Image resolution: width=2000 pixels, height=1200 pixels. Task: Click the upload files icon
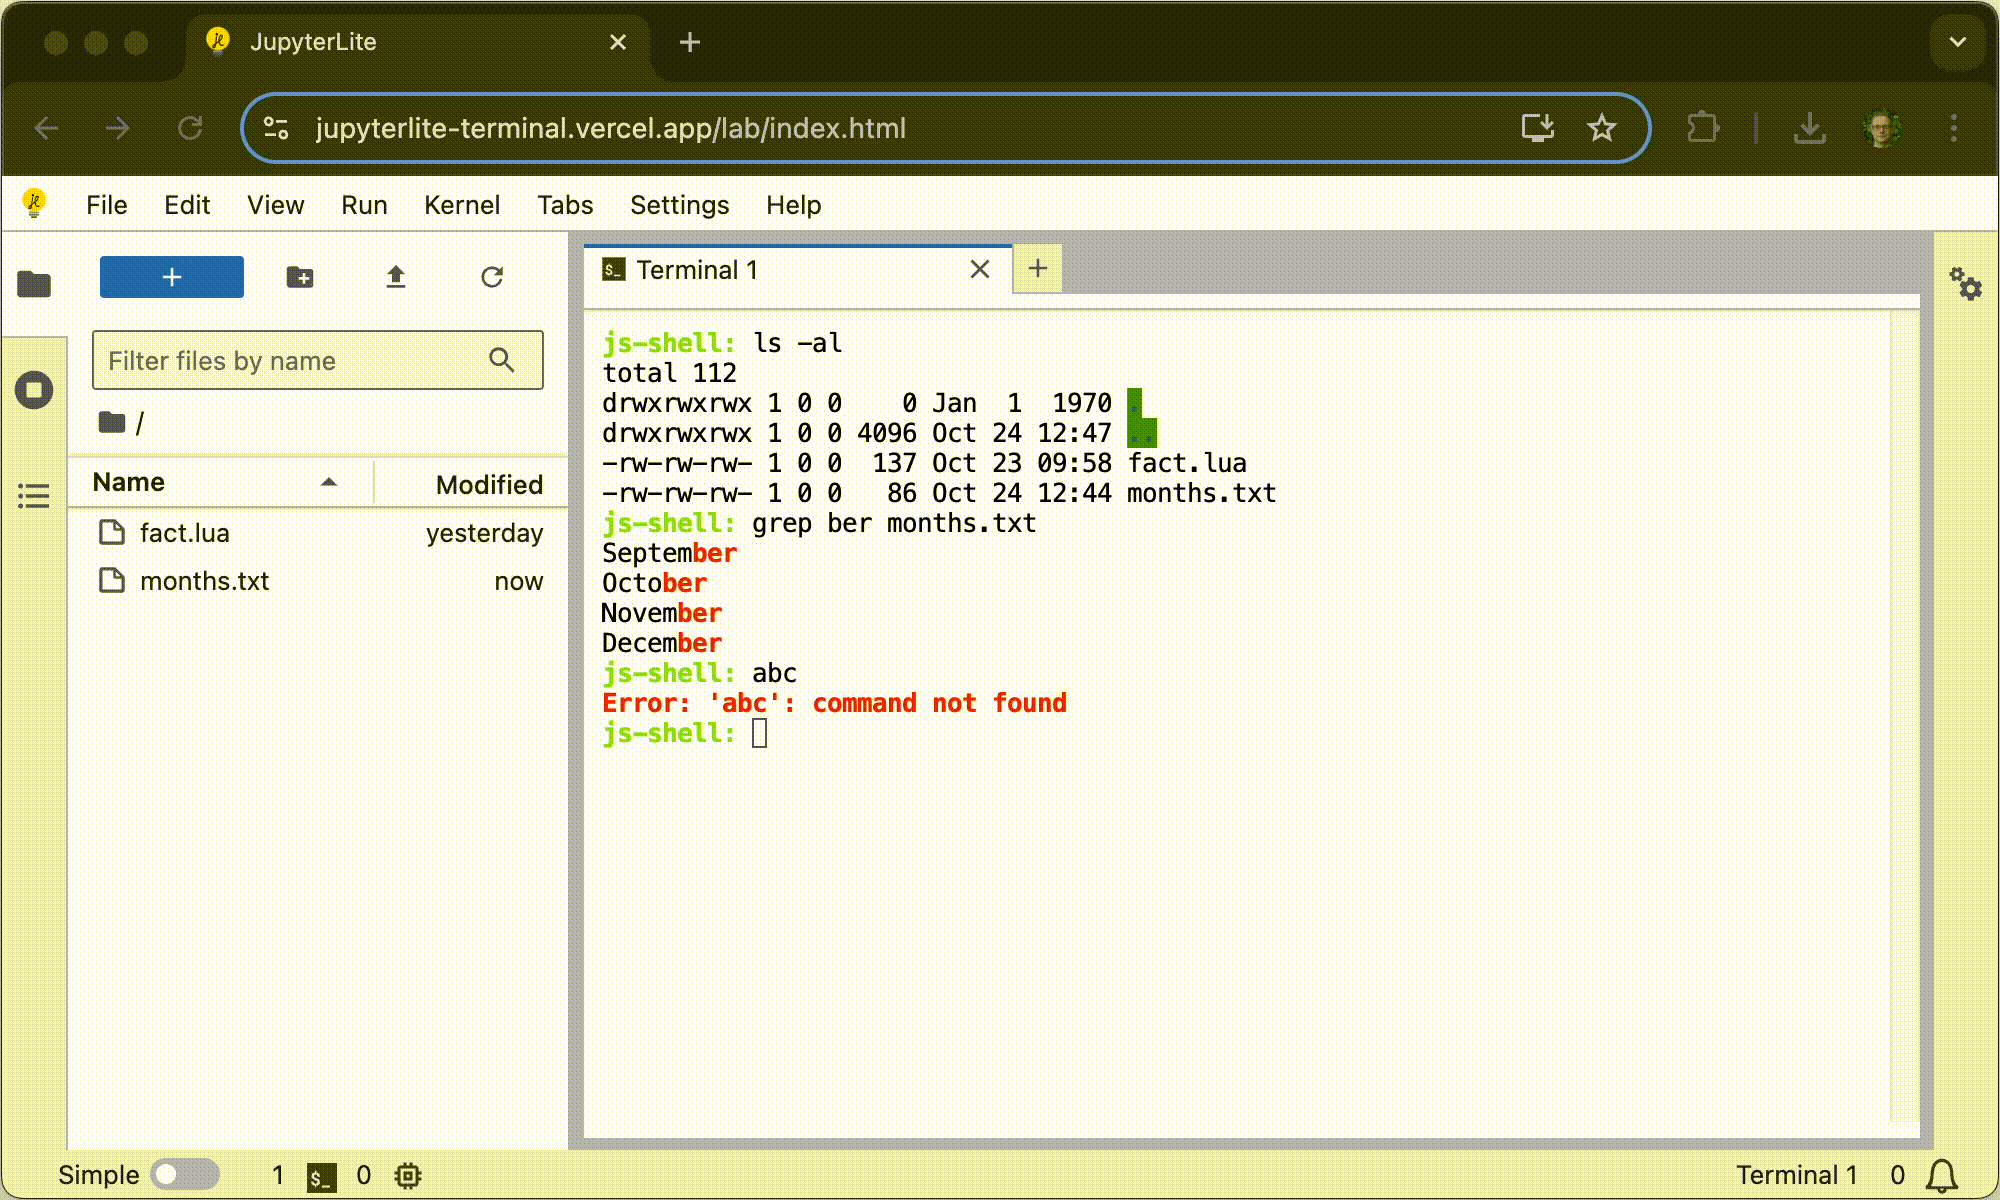point(396,277)
